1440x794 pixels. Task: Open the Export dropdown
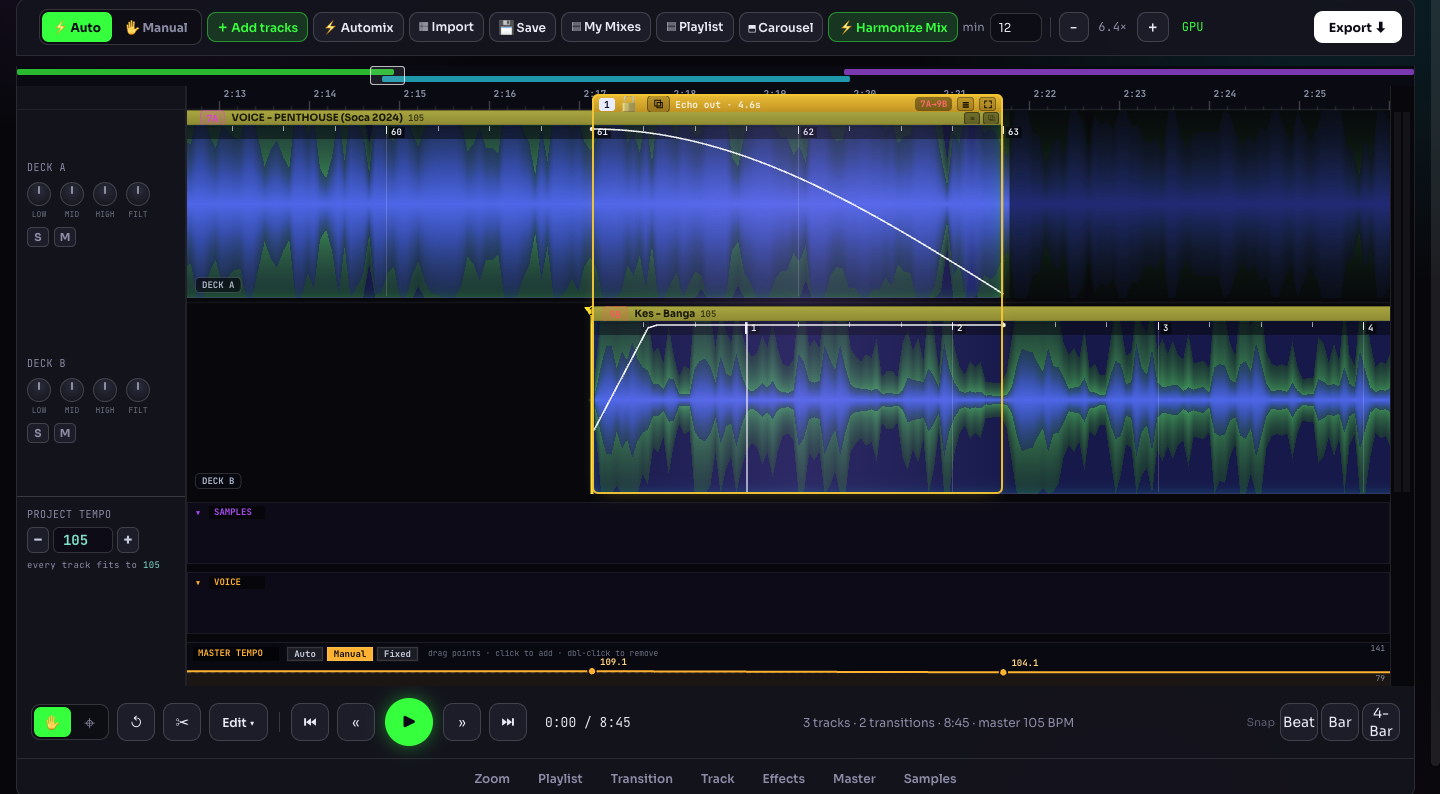point(1357,27)
